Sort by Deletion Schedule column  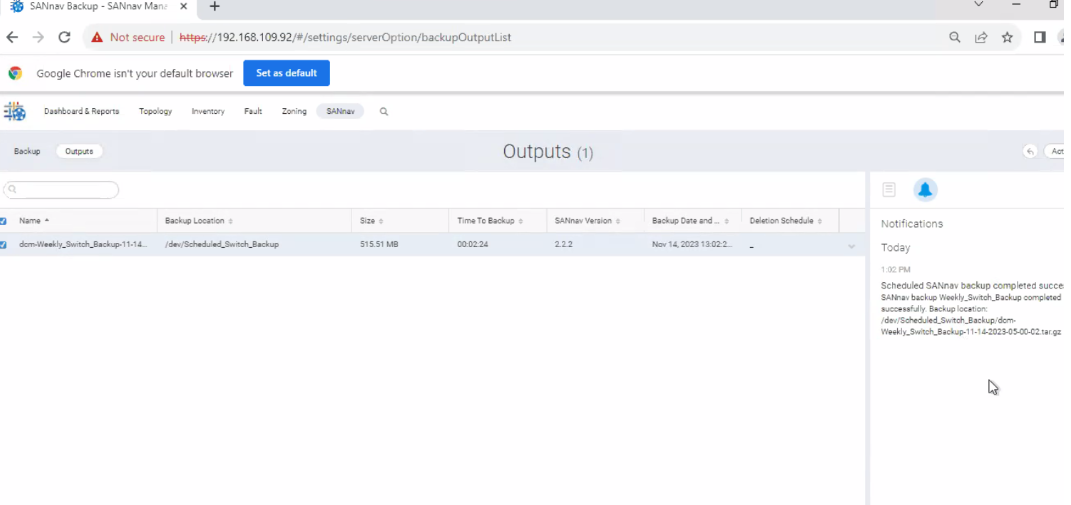(x=785, y=221)
